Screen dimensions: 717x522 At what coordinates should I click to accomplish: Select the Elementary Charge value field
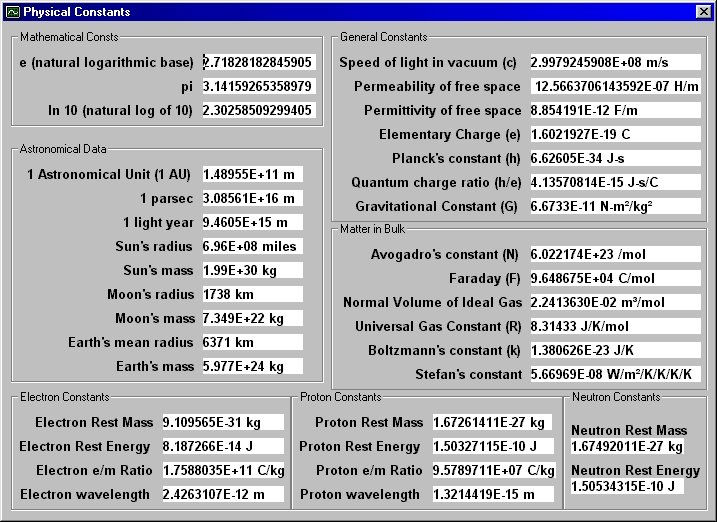615,134
